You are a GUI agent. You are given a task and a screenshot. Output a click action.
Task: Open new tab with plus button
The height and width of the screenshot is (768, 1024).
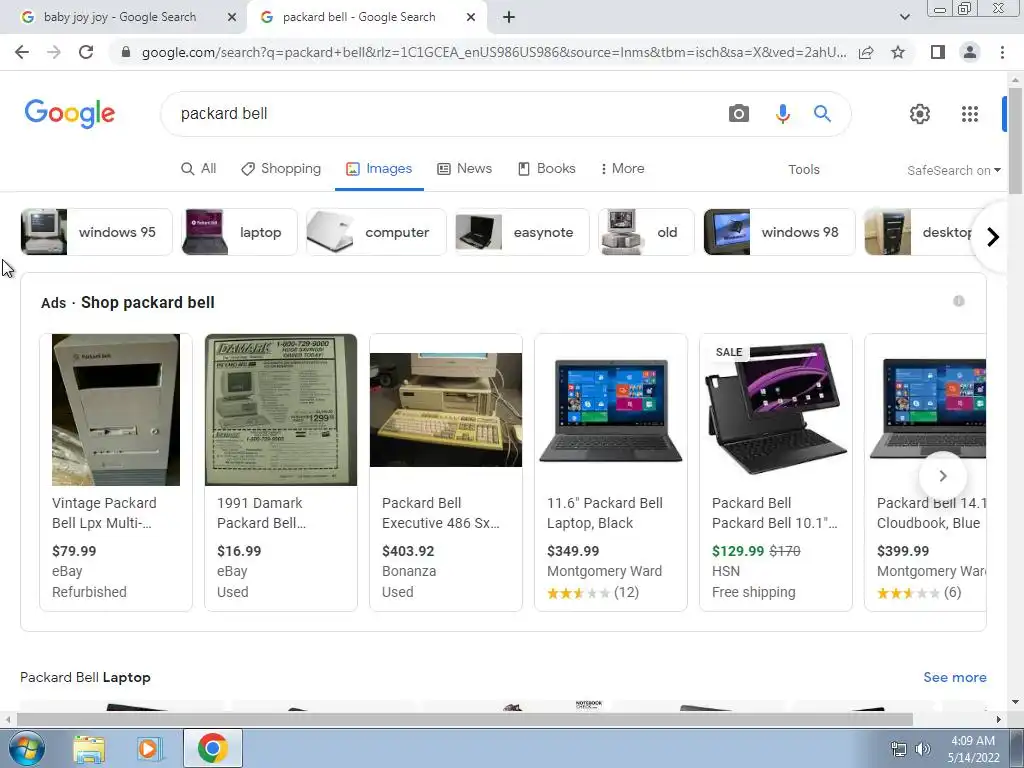click(x=509, y=17)
